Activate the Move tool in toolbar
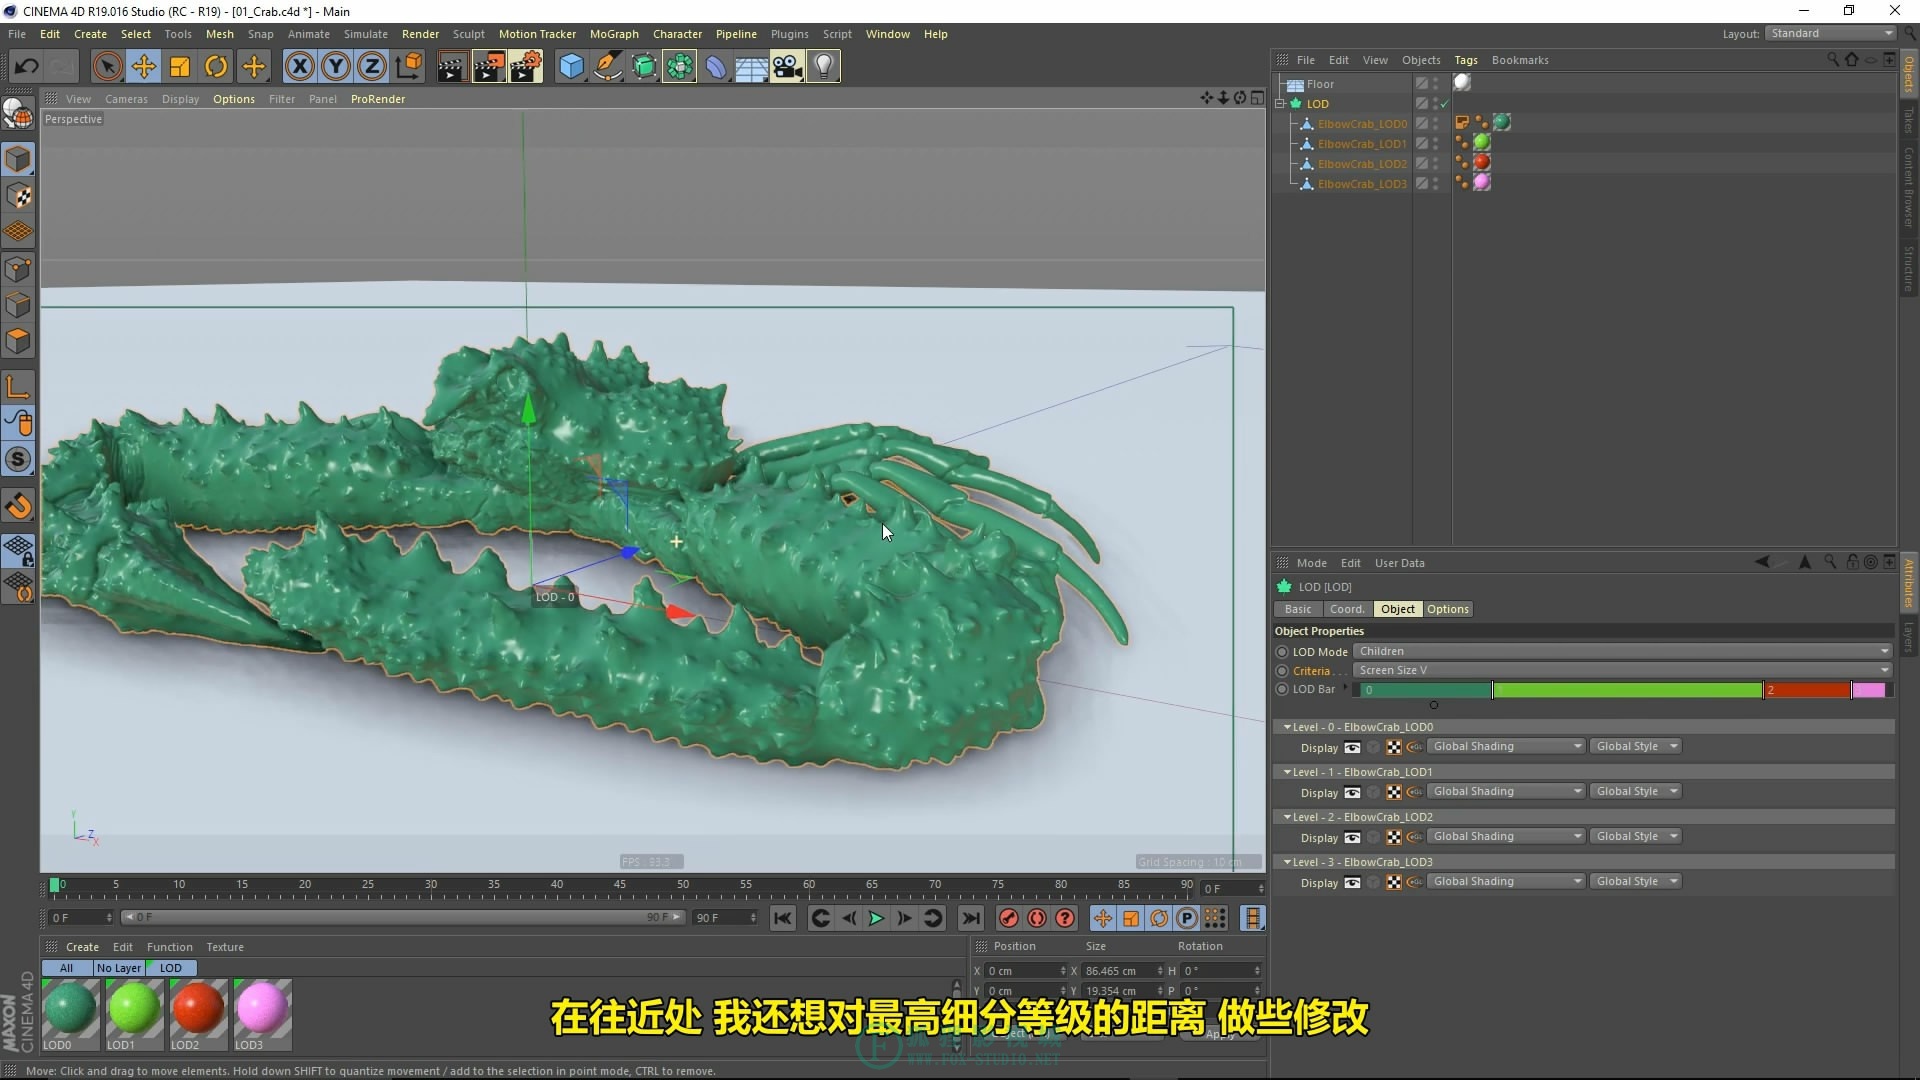Image resolution: width=1920 pixels, height=1080 pixels. 144,67
